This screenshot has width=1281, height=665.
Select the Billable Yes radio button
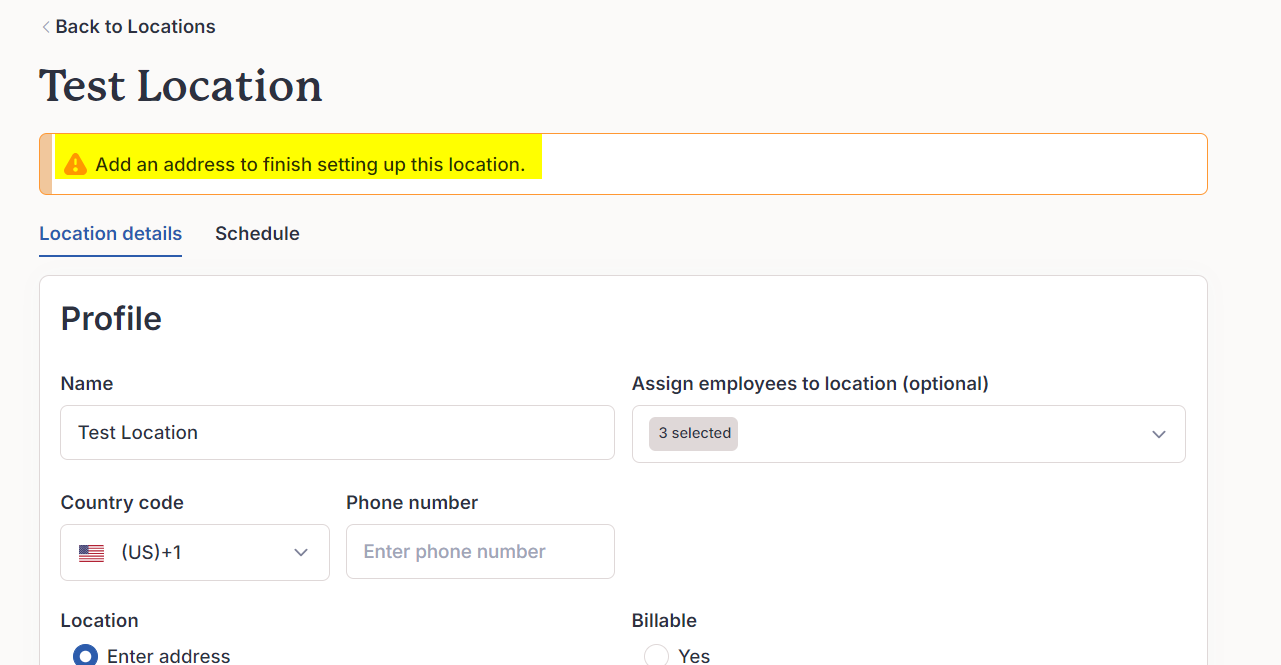(x=656, y=656)
